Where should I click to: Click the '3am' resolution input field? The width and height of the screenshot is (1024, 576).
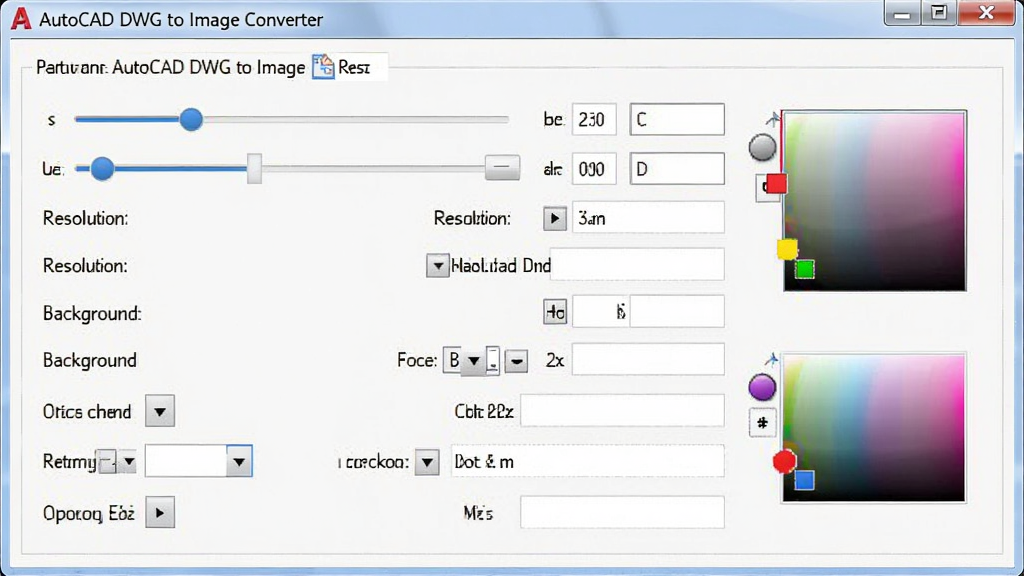click(648, 217)
